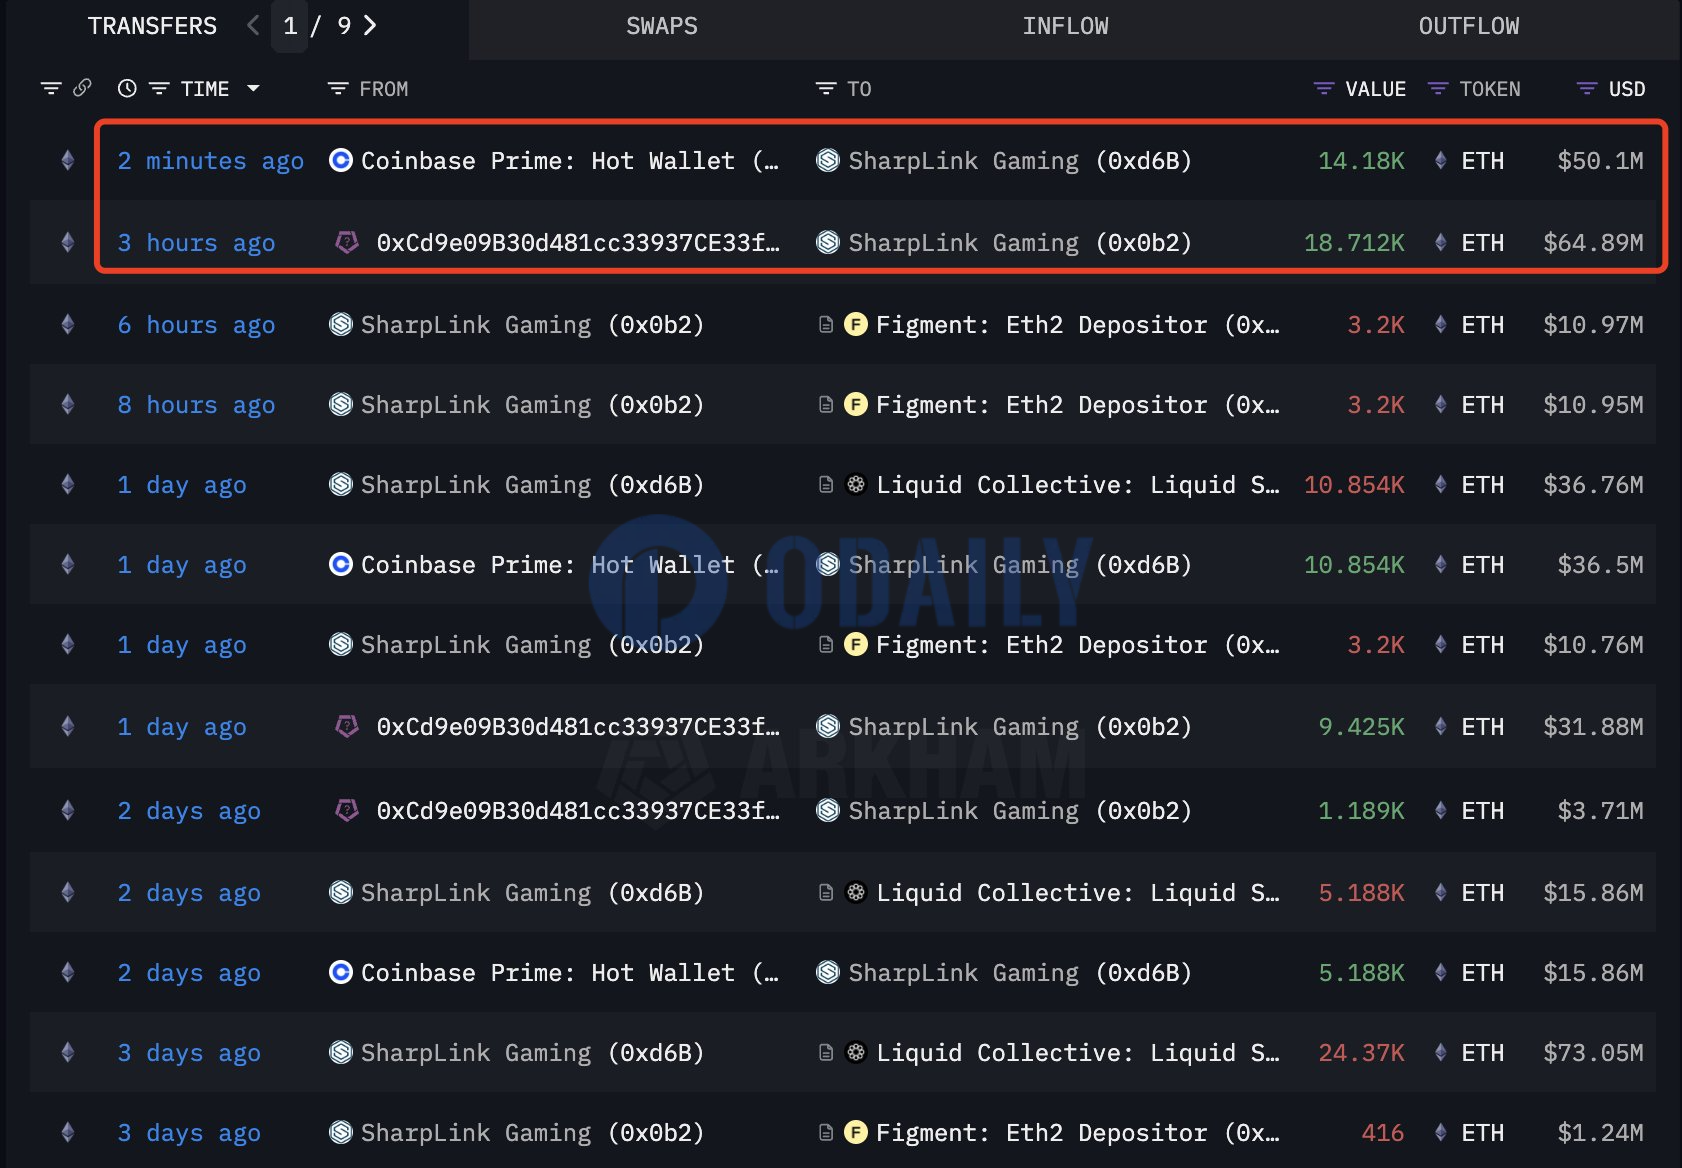Open the '2 minutes ago' transaction link
The width and height of the screenshot is (1682, 1168).
[210, 161]
